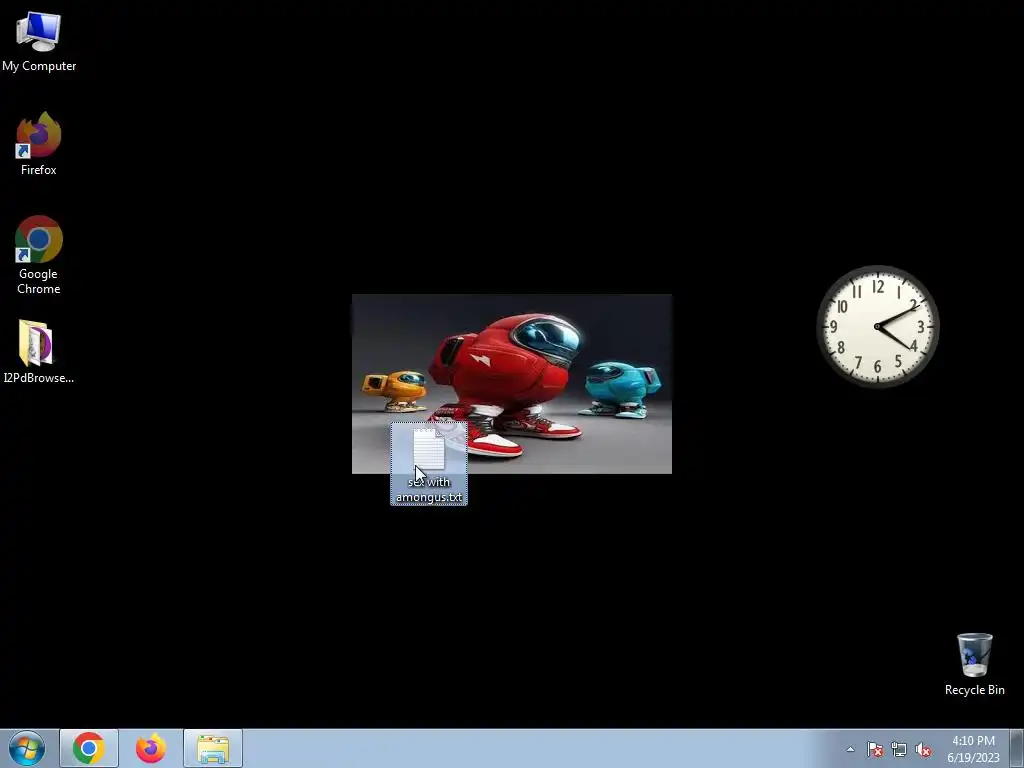Select the Recycle Bin icon
This screenshot has height=768, width=1024.
tap(974, 664)
